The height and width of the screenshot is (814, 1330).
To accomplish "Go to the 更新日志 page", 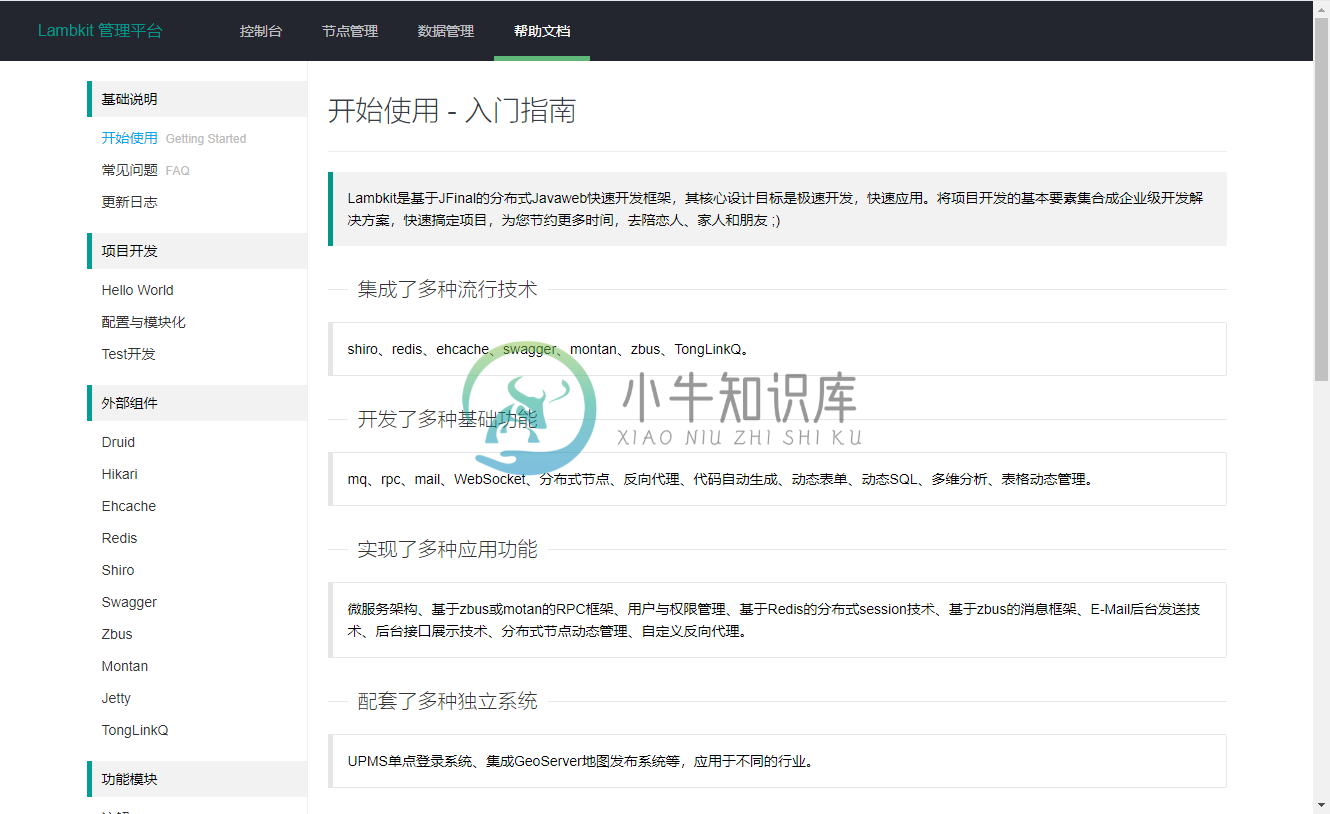I will coord(130,202).
